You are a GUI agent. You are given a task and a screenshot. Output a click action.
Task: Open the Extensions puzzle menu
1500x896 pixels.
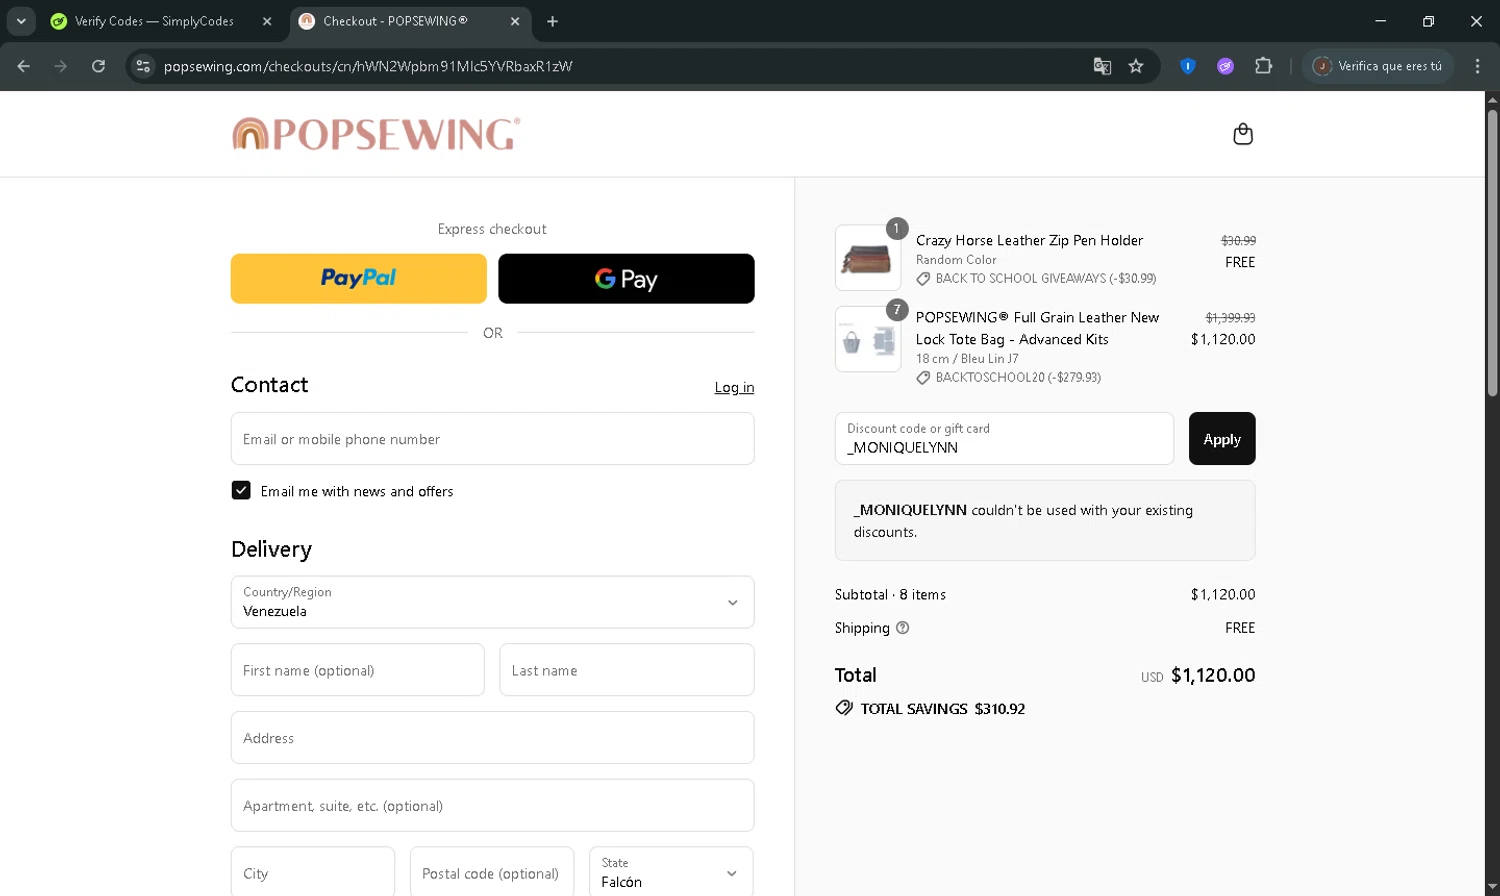(1263, 66)
